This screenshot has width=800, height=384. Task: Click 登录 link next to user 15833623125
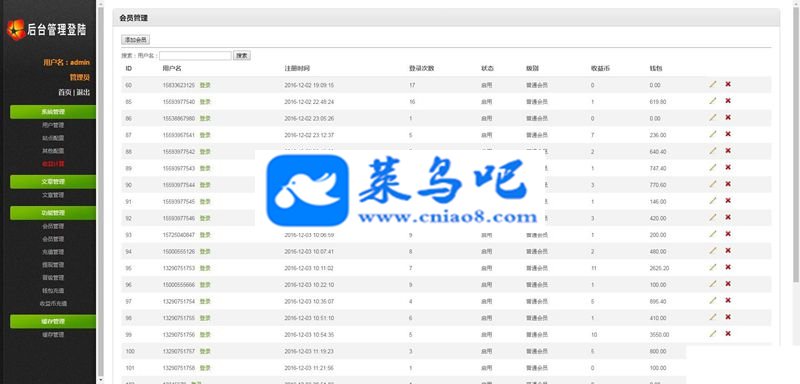tap(205, 85)
